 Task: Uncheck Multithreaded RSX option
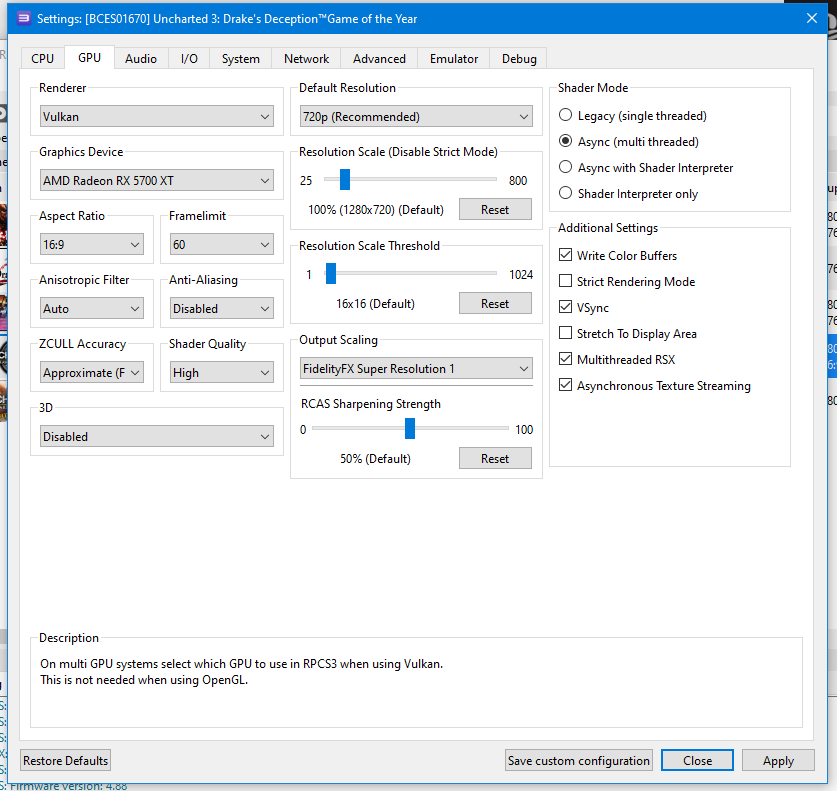pos(566,360)
